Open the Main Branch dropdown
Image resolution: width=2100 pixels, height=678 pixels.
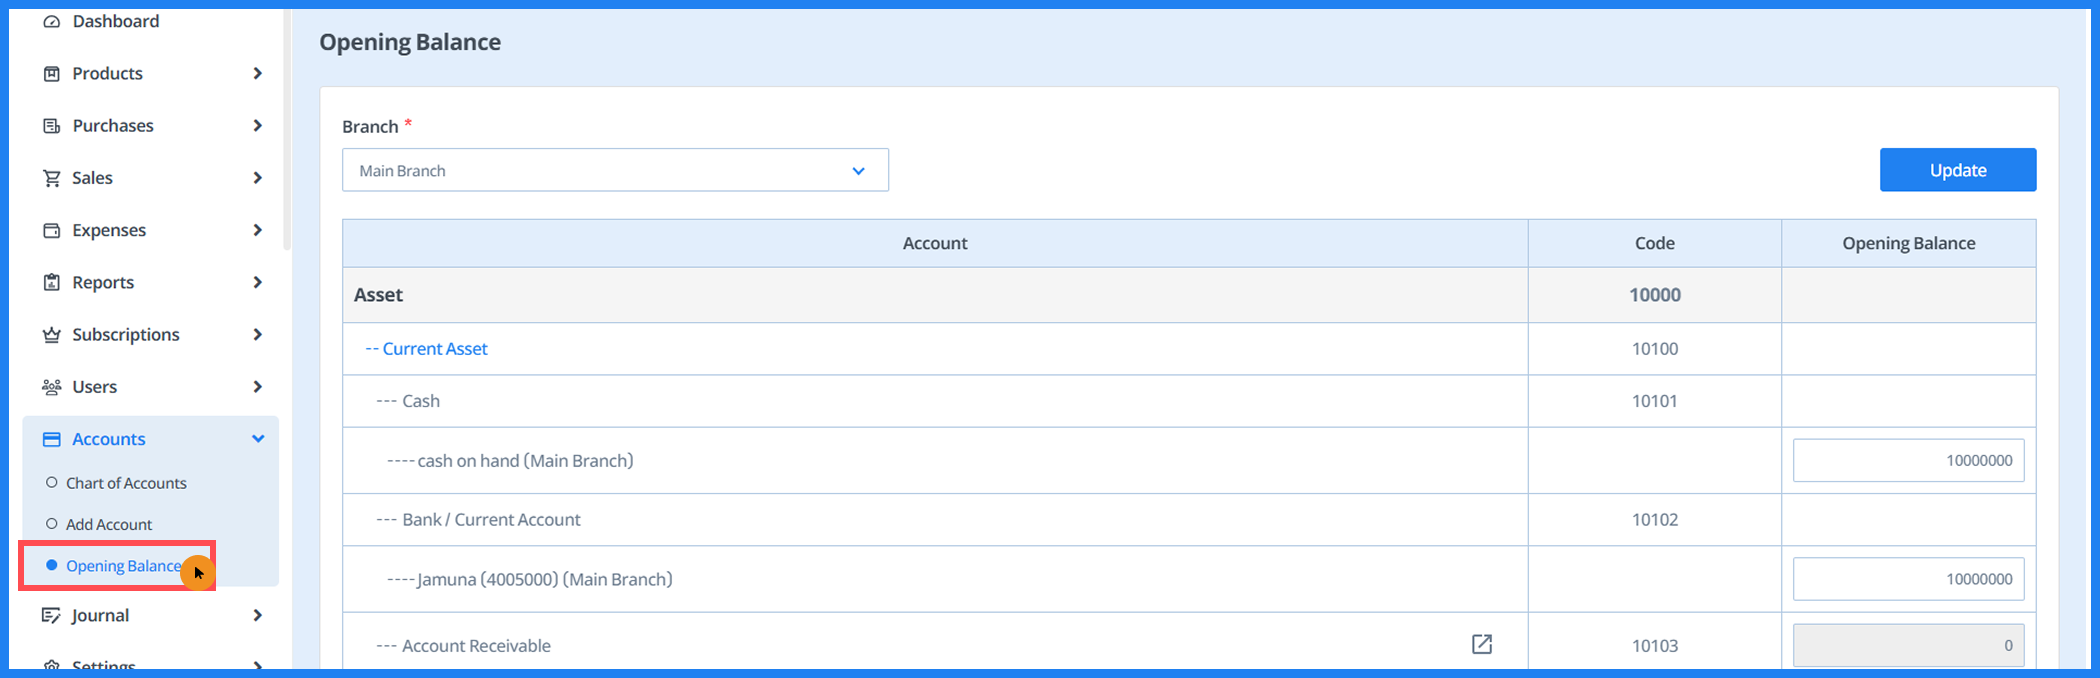pos(614,170)
